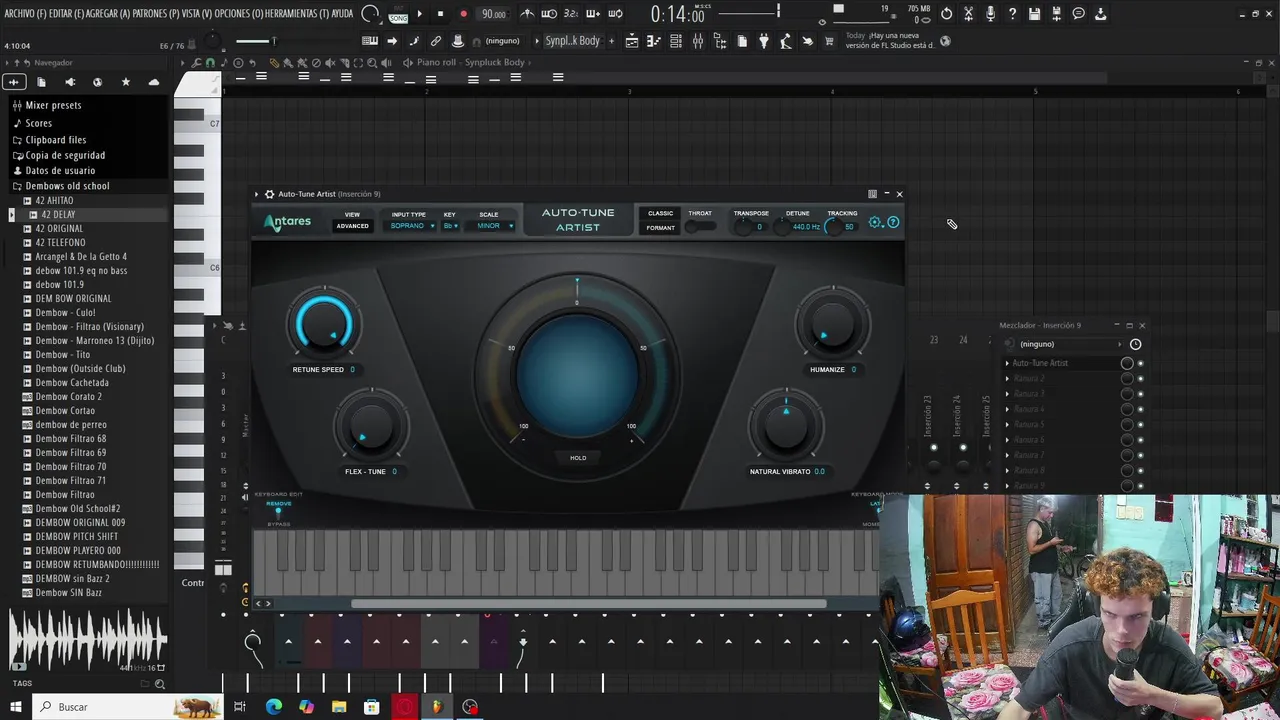Image resolution: width=1280 pixels, height=720 pixels.
Task: Open the Auto-Tune settings gear icon
Action: coord(875,222)
